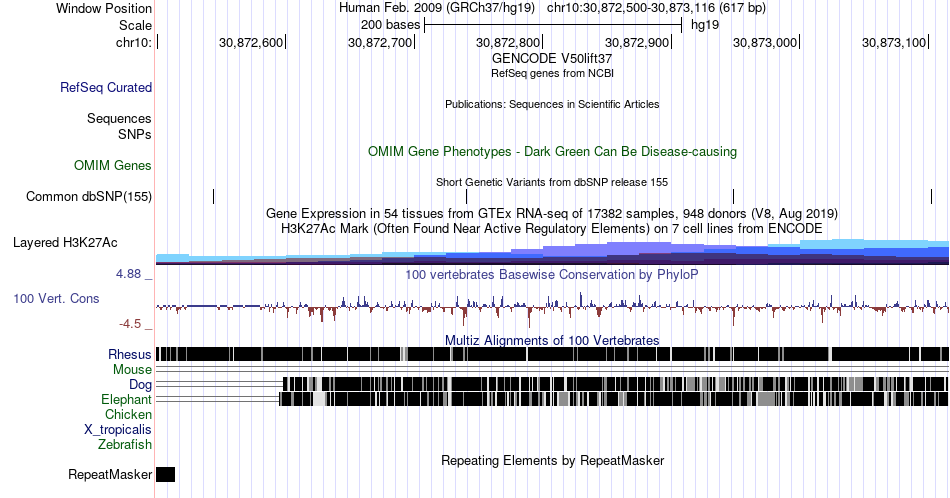Click the Elephant alignment bar
950x498 pixels.
tap(614, 399)
